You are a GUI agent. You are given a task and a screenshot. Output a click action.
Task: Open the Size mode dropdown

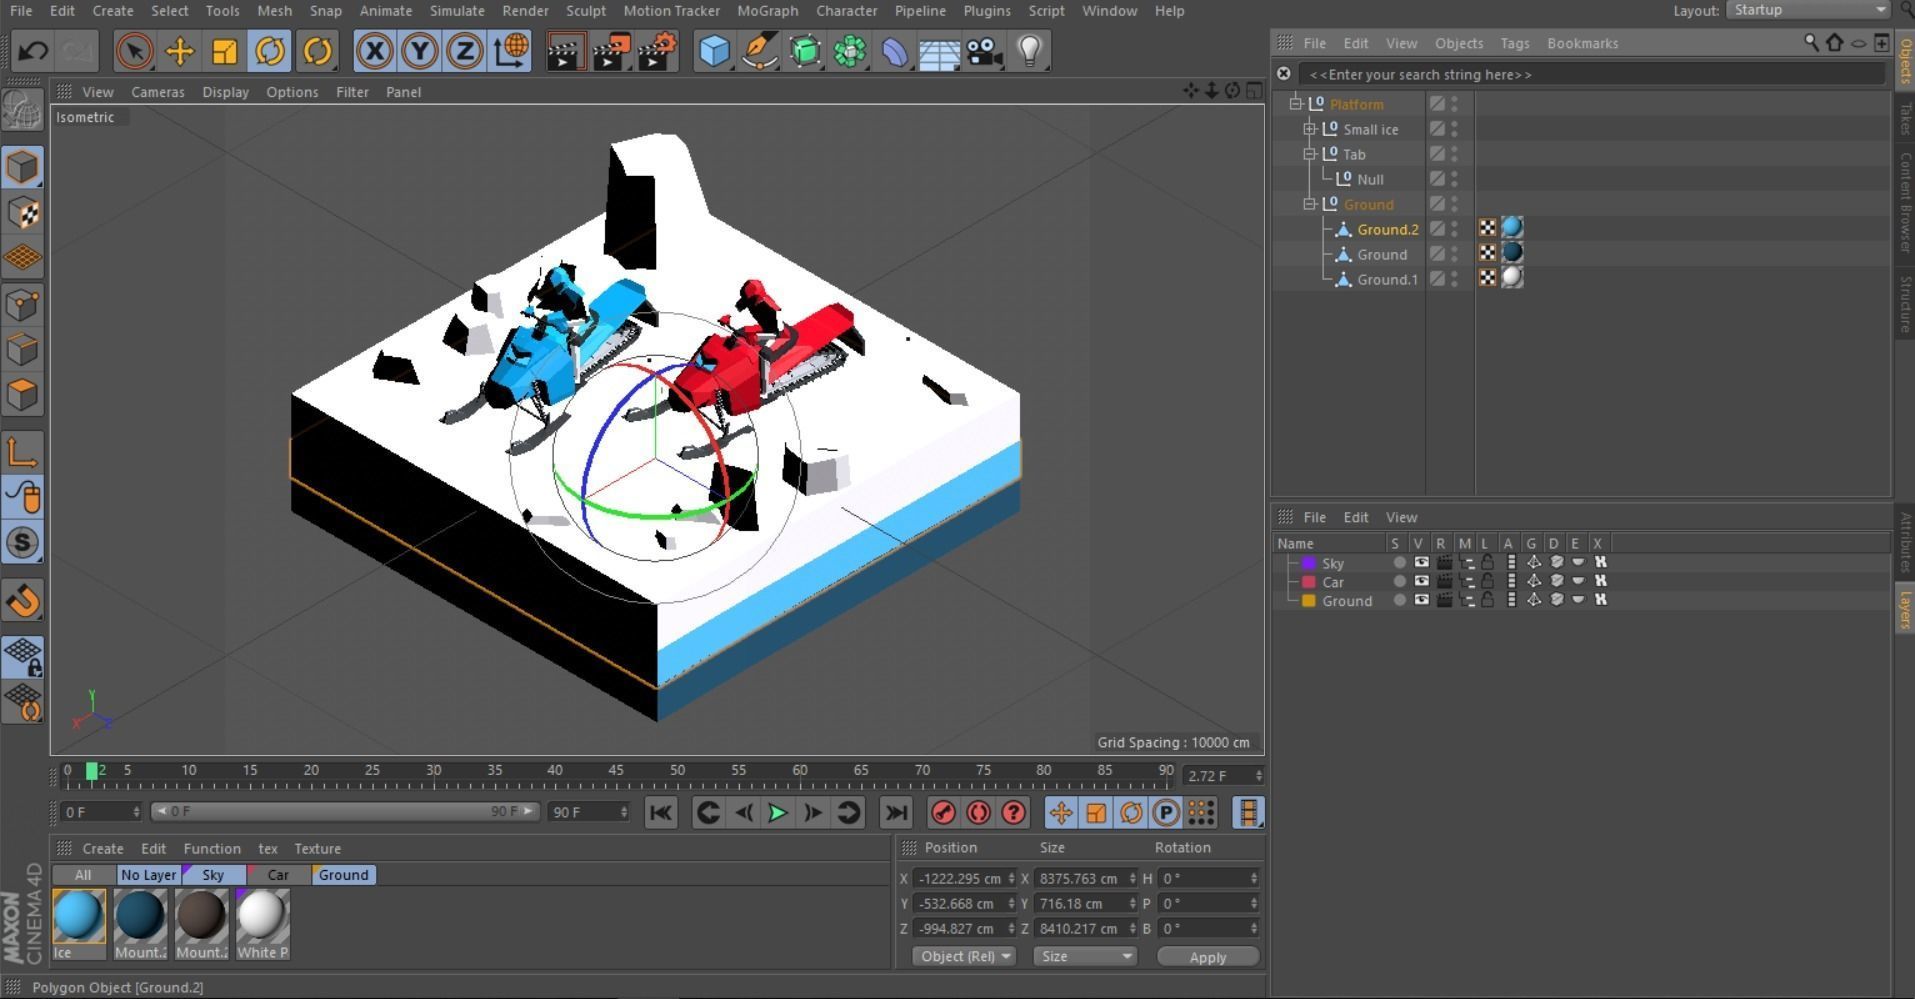pyautogui.click(x=1085, y=957)
